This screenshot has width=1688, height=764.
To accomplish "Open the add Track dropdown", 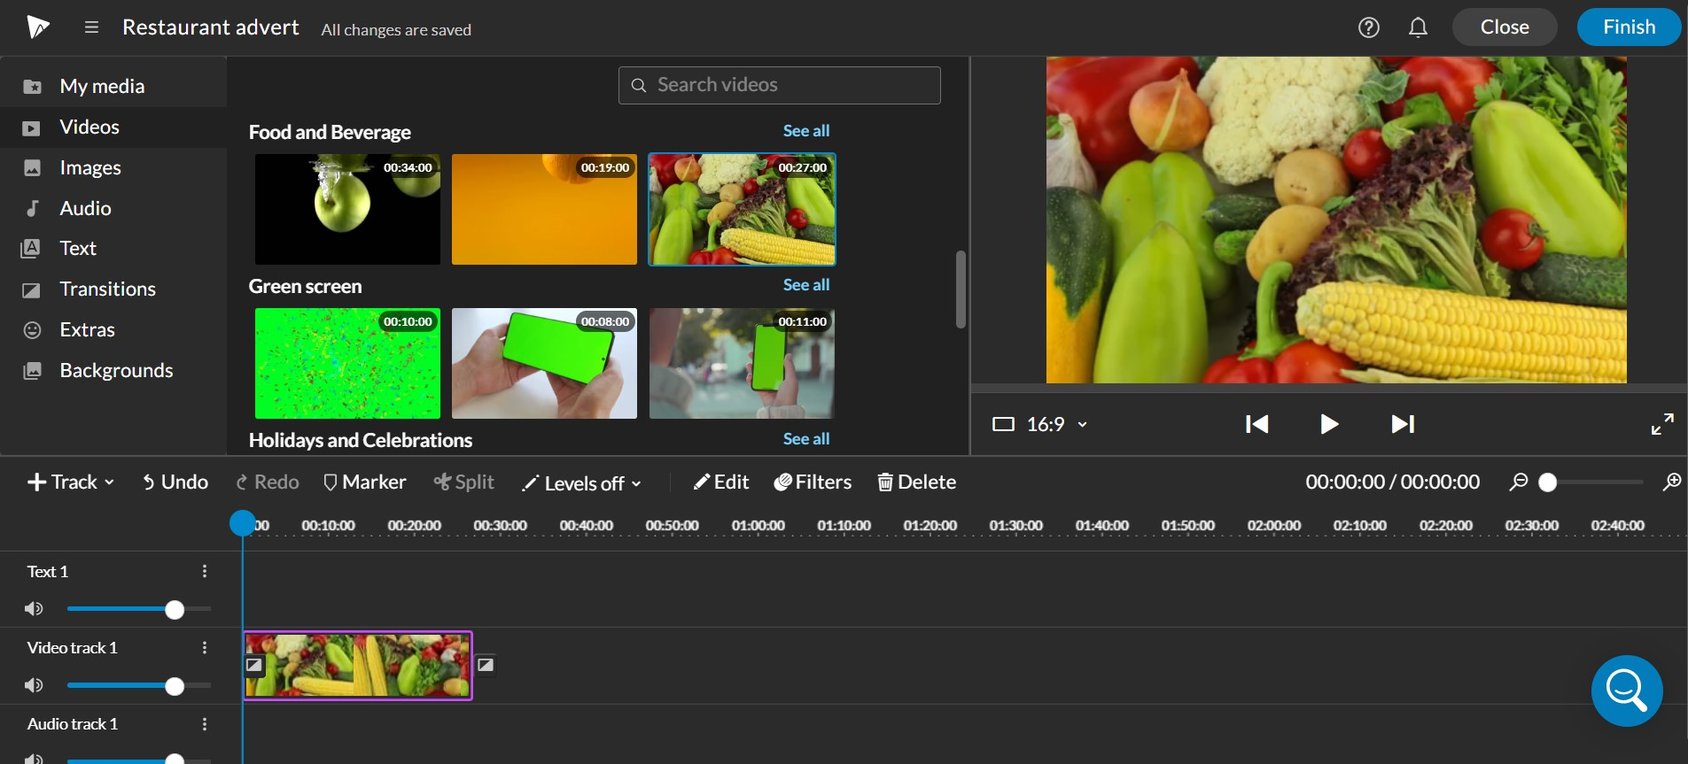I will point(70,482).
